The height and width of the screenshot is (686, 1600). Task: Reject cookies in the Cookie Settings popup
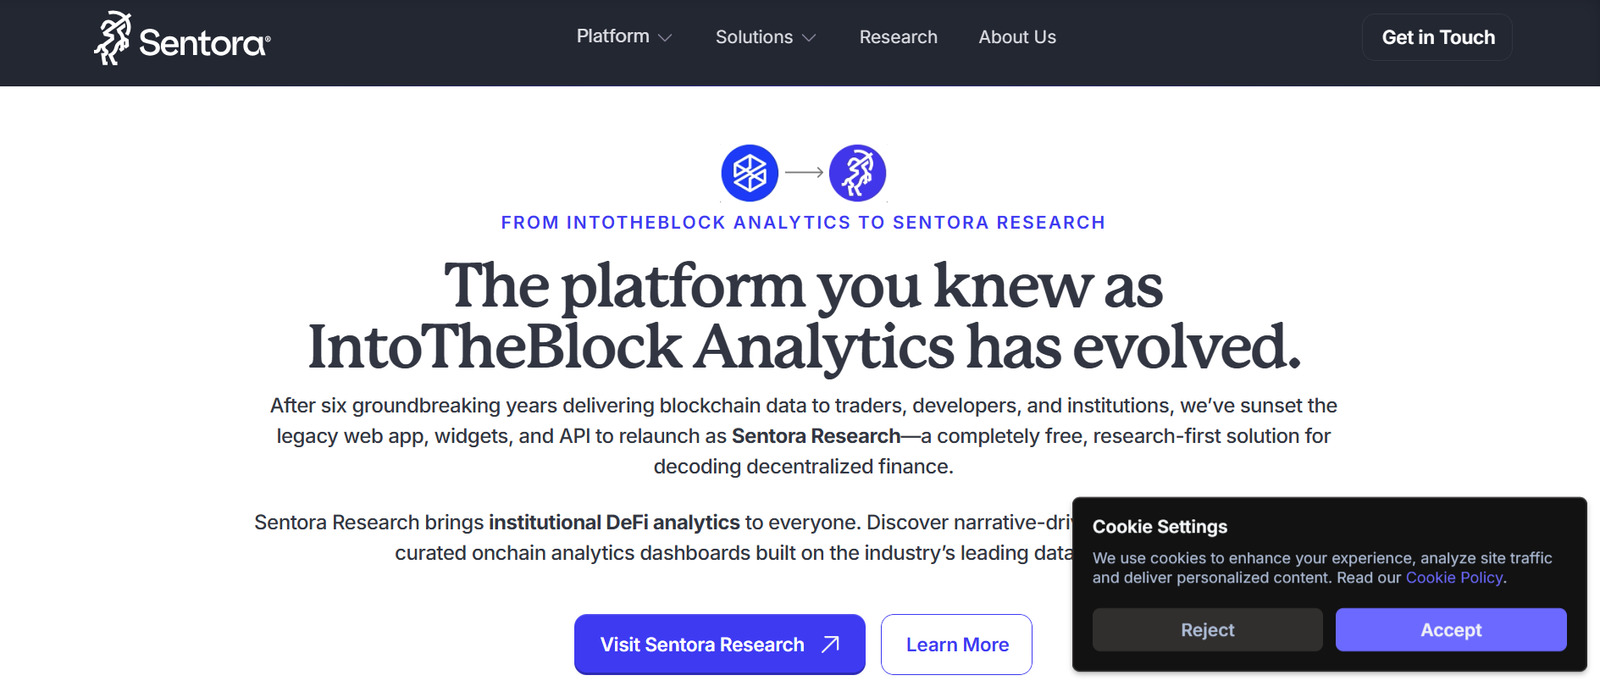point(1207,630)
